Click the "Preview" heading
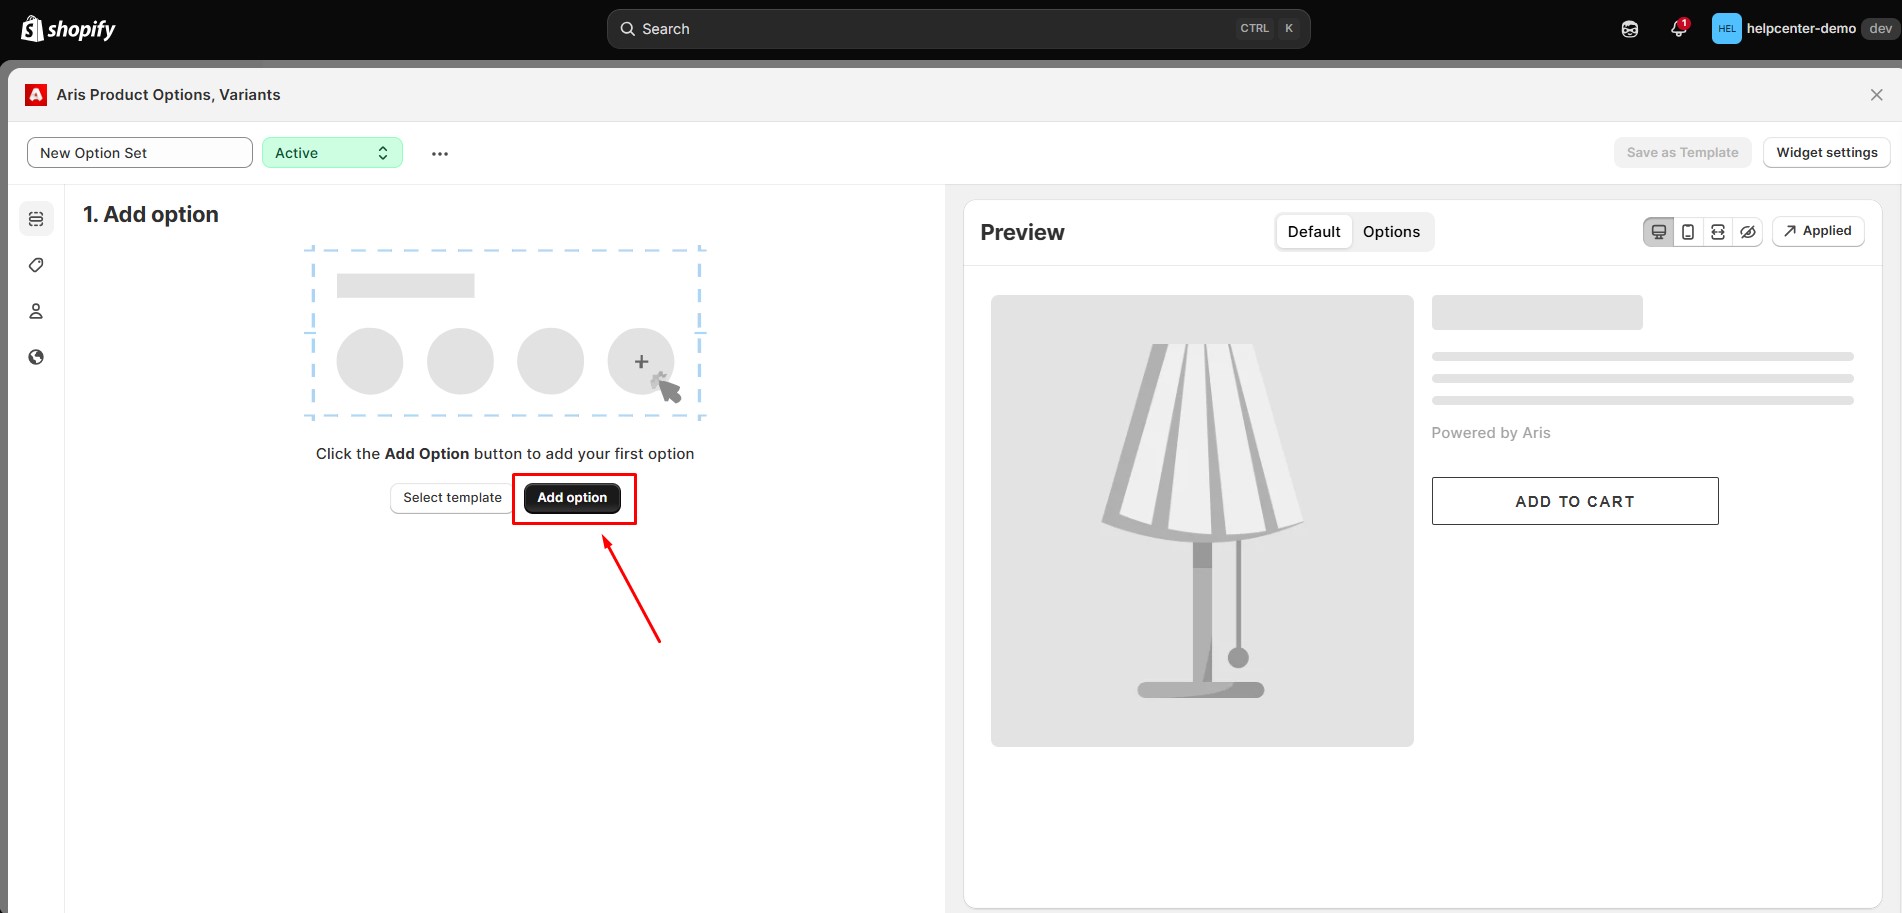This screenshot has width=1902, height=913. tap(1022, 233)
